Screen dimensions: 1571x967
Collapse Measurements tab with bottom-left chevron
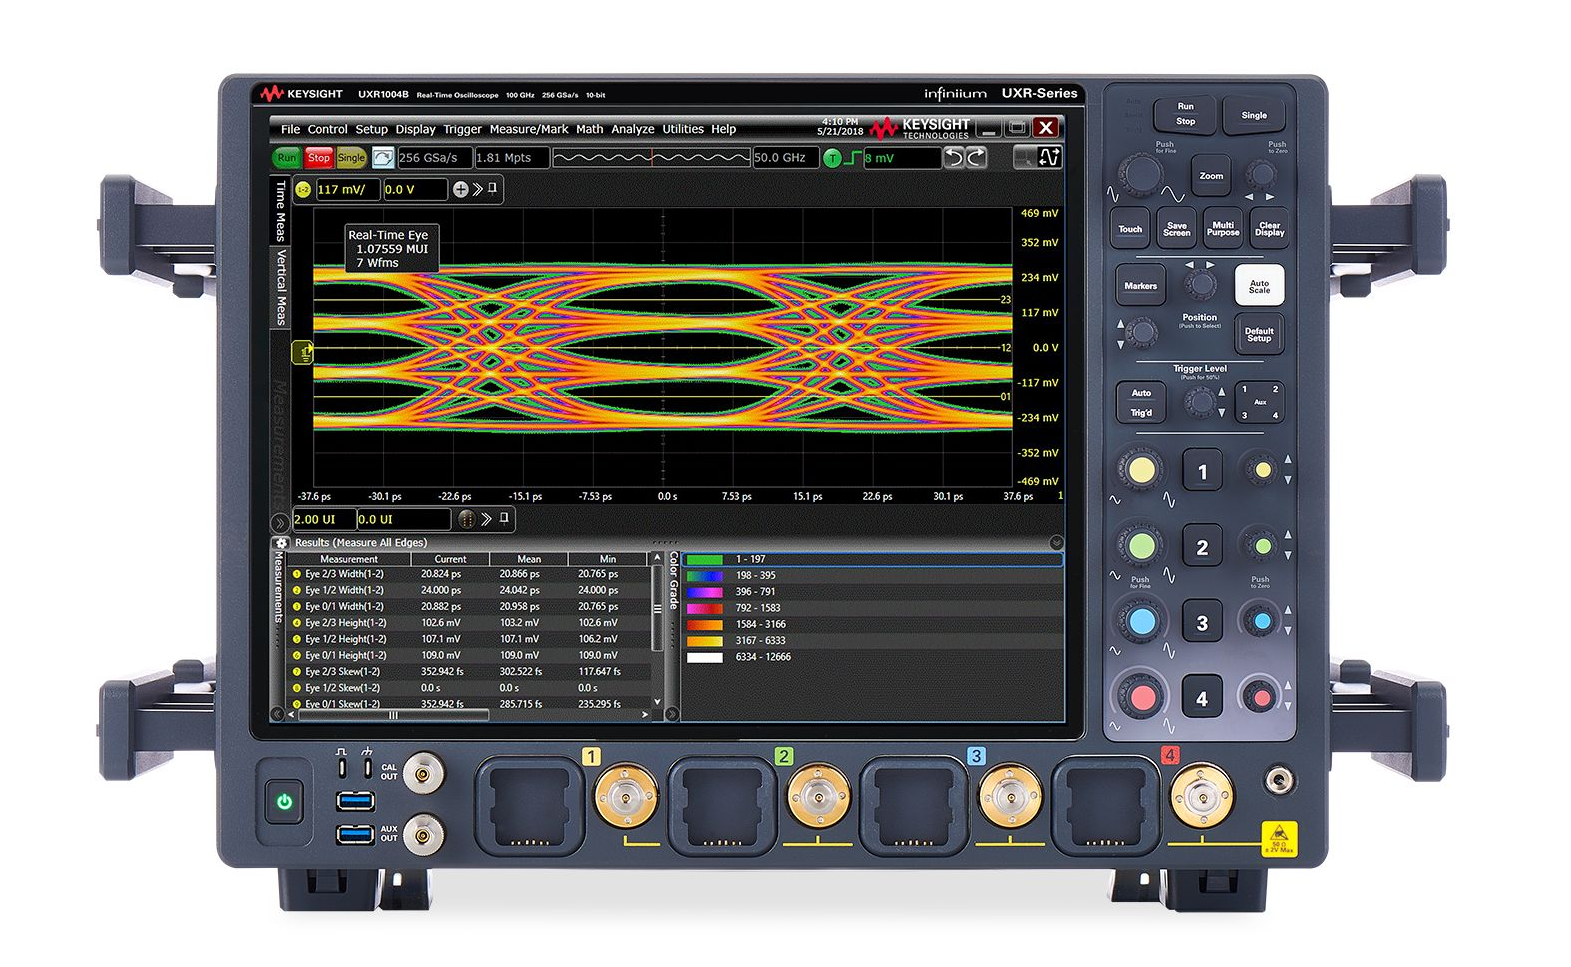[x=278, y=714]
